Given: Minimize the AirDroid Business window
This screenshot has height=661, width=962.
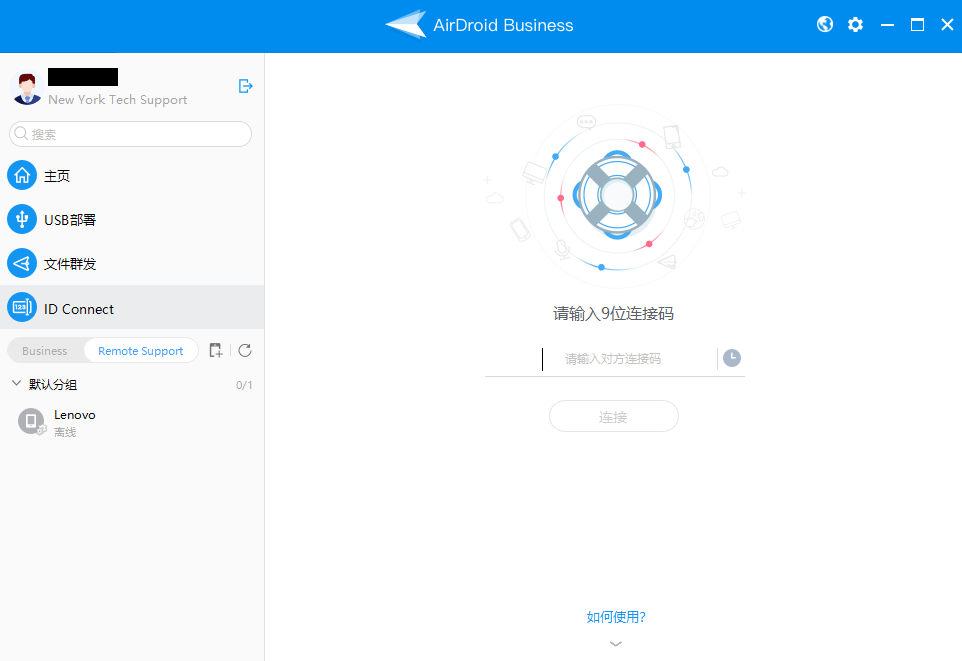Looking at the screenshot, I should [887, 25].
